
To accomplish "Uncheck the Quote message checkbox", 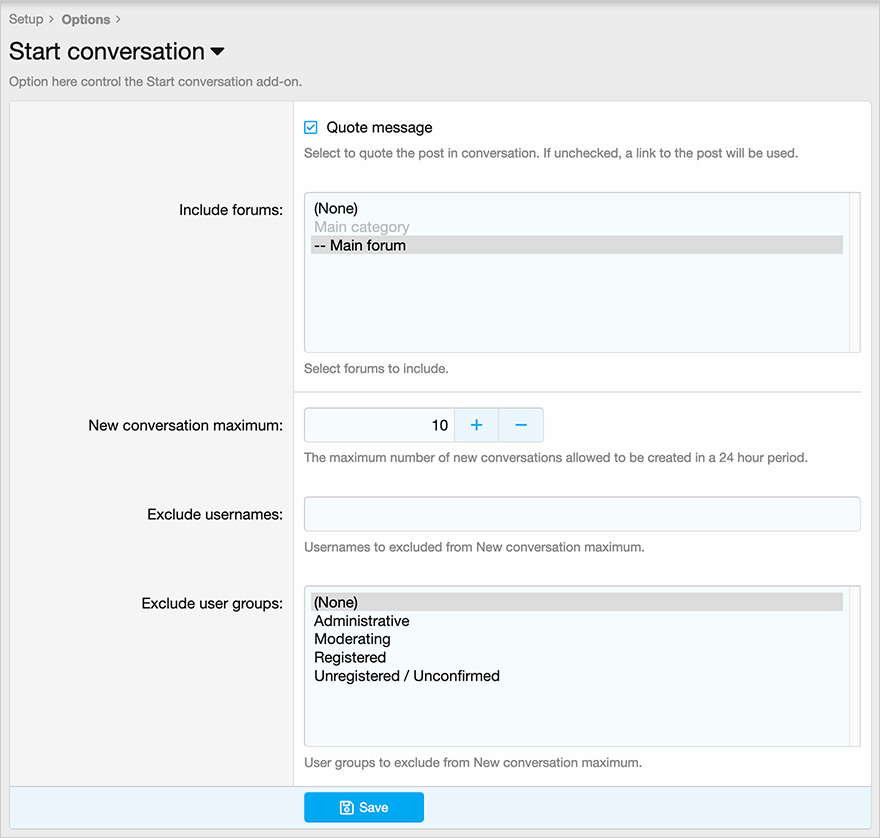I will click(311, 128).
